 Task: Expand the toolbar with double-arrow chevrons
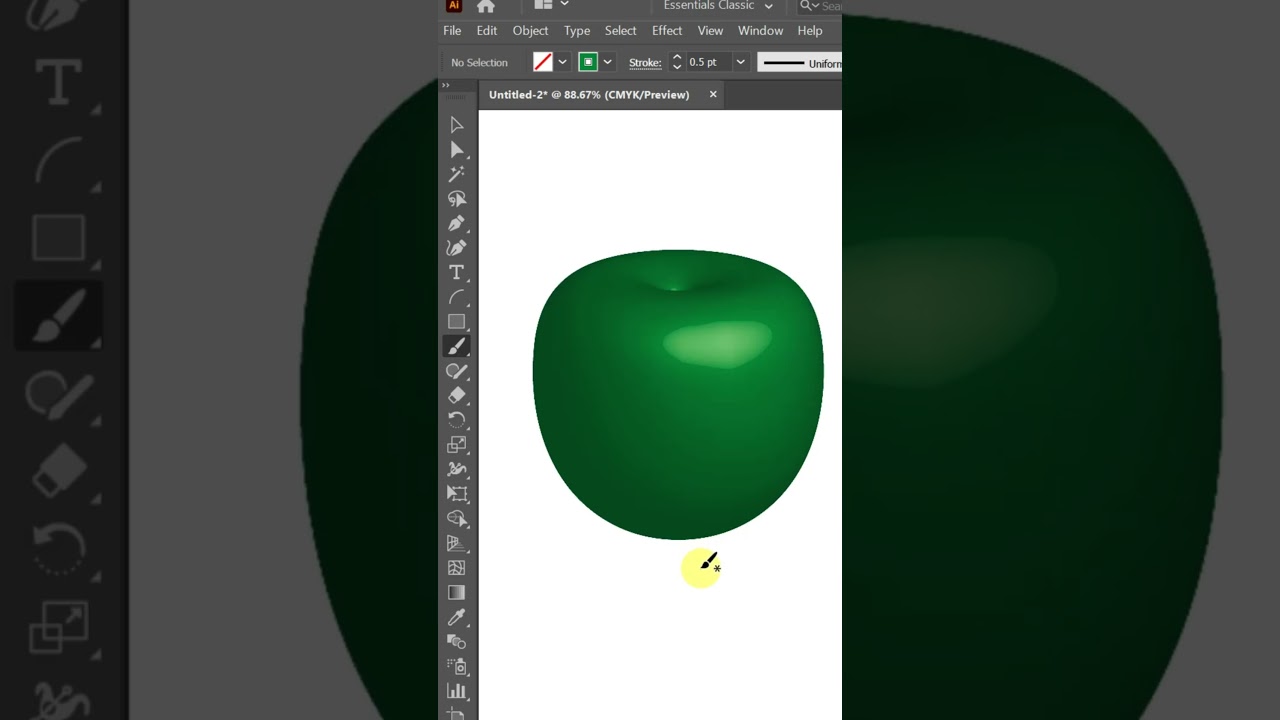[x=446, y=86]
